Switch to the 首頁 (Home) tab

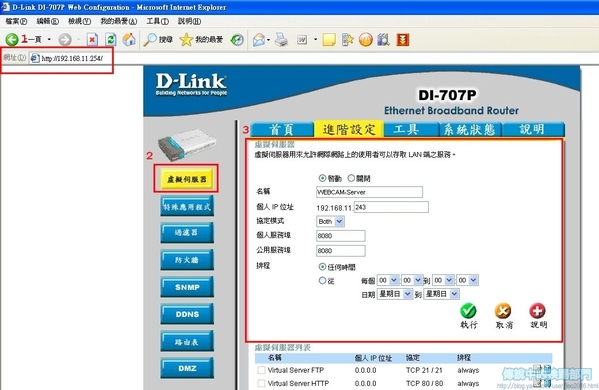click(x=282, y=129)
